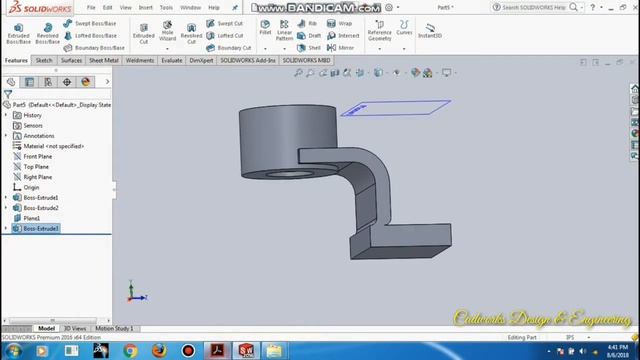Select the Shell feature

tap(309, 48)
